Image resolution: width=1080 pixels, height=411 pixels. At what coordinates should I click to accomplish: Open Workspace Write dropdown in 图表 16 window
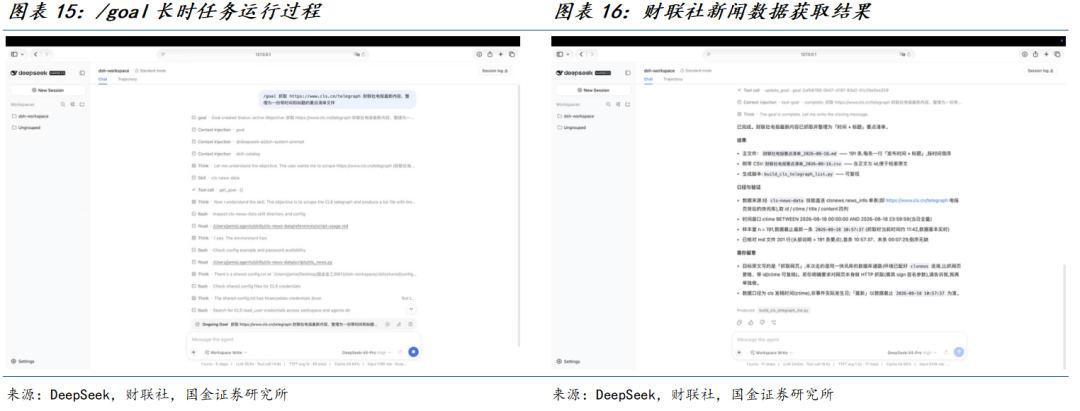click(771, 352)
